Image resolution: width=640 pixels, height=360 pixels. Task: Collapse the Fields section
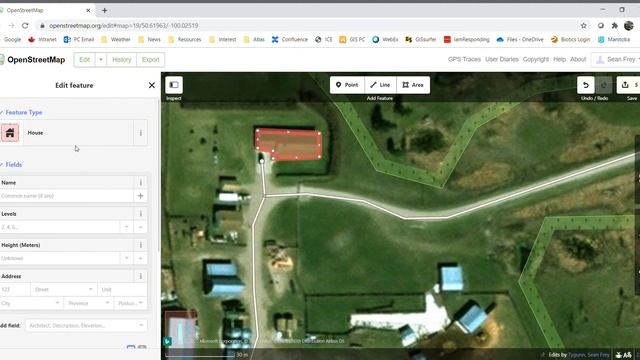[x=11, y=164]
